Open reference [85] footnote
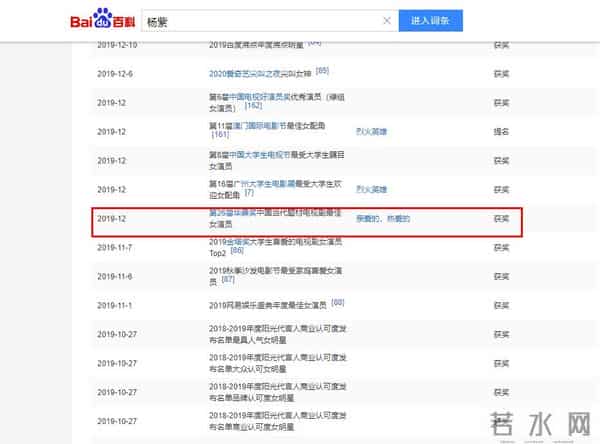The image size is (600, 444). (x=322, y=71)
